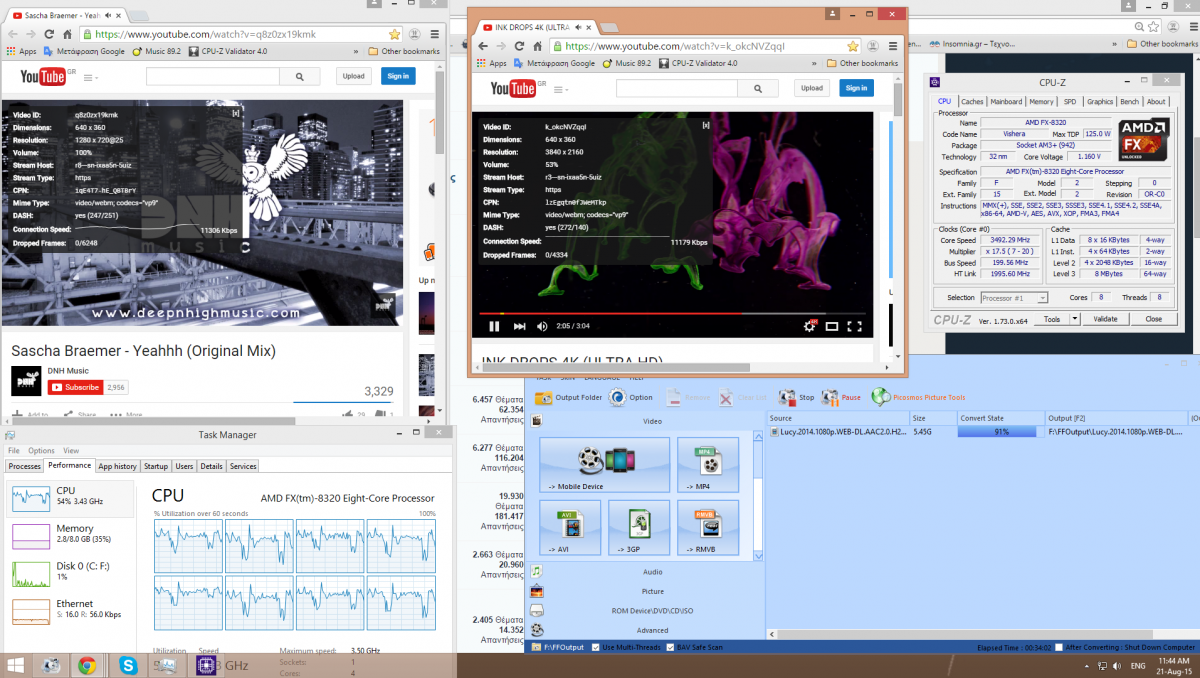Open Task Manager Processes tab

click(24, 466)
